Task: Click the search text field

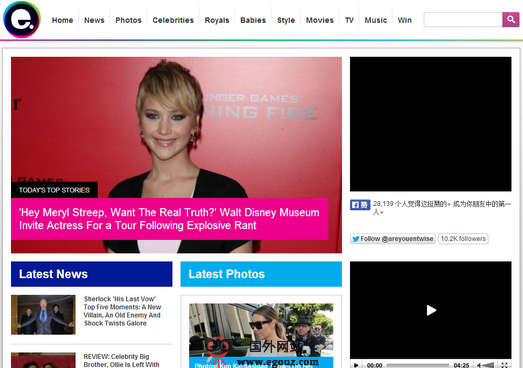Action: point(463,20)
